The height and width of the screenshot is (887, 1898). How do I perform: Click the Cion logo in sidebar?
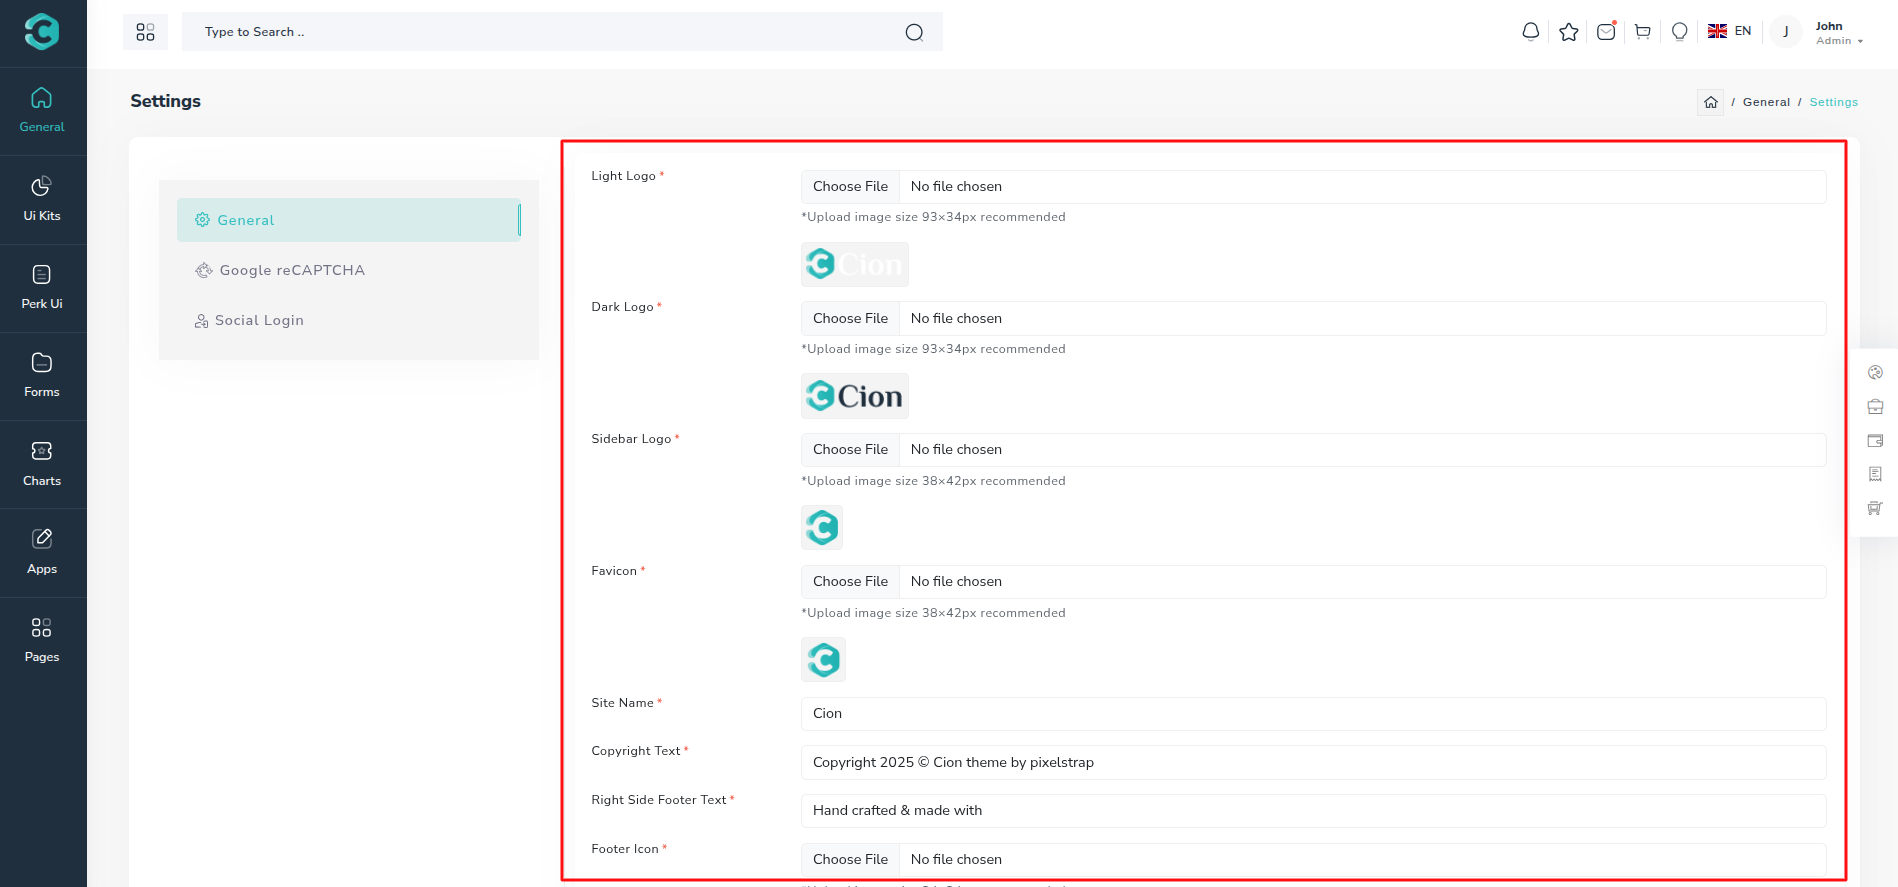pyautogui.click(x=42, y=32)
